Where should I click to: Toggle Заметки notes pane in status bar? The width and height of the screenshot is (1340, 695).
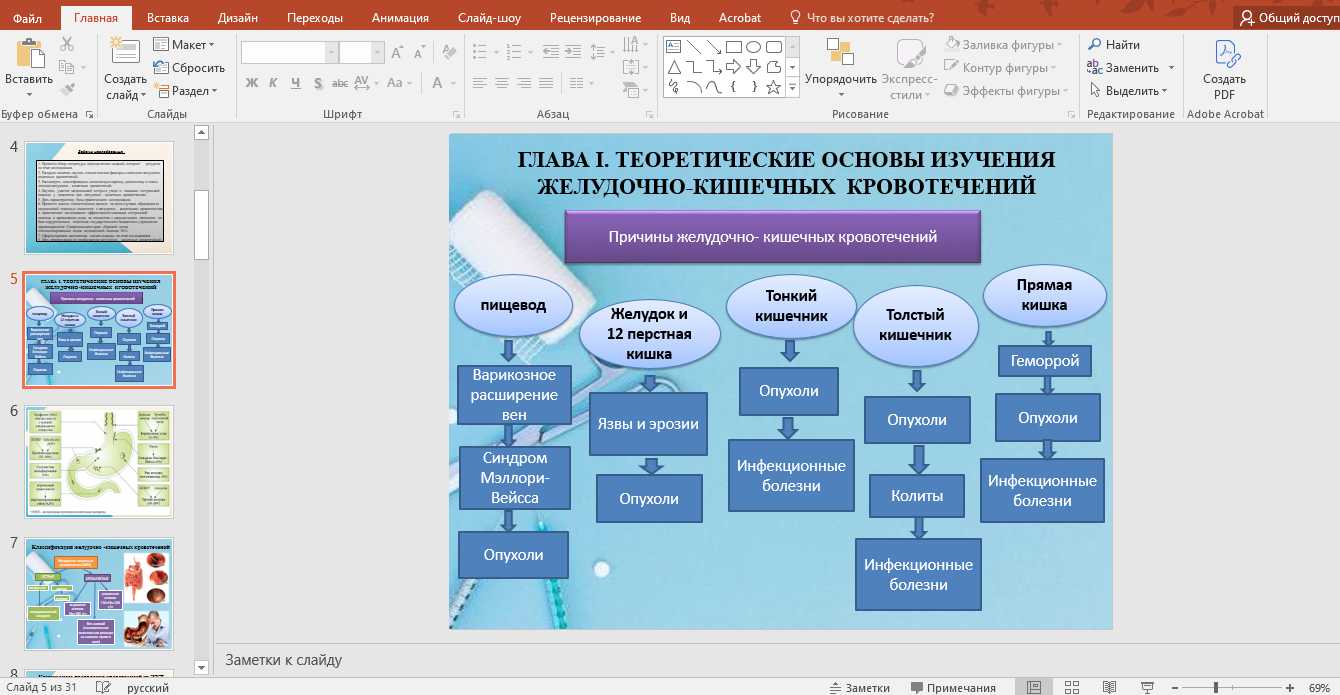(859, 687)
